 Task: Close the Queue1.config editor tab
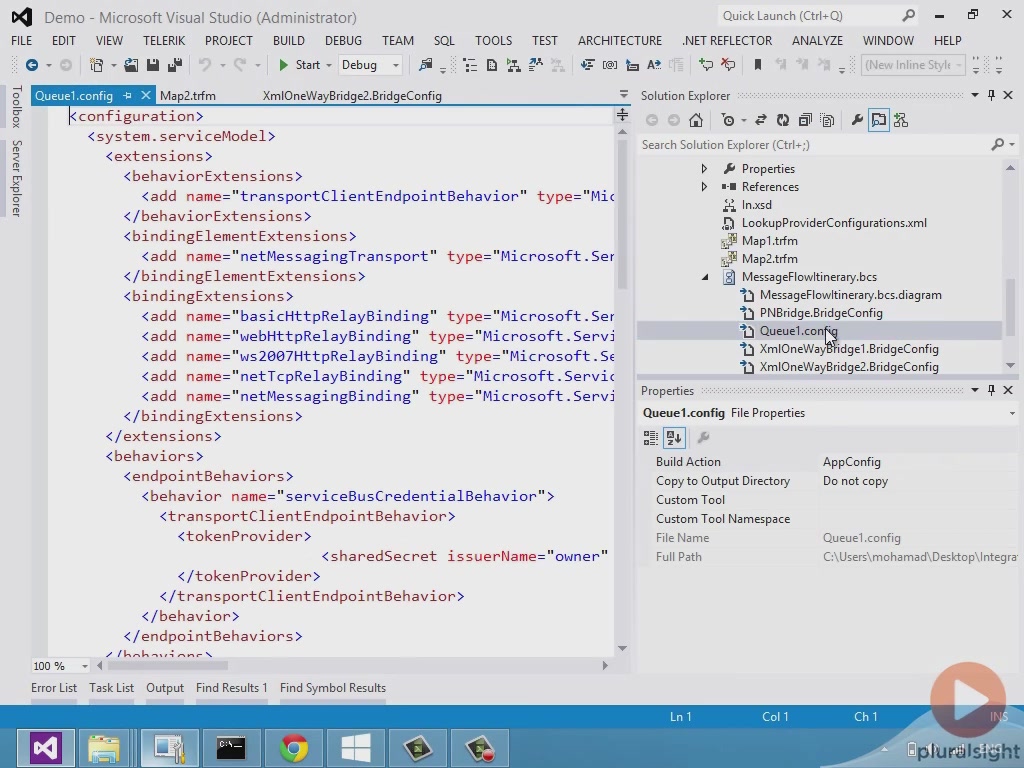[146, 95]
